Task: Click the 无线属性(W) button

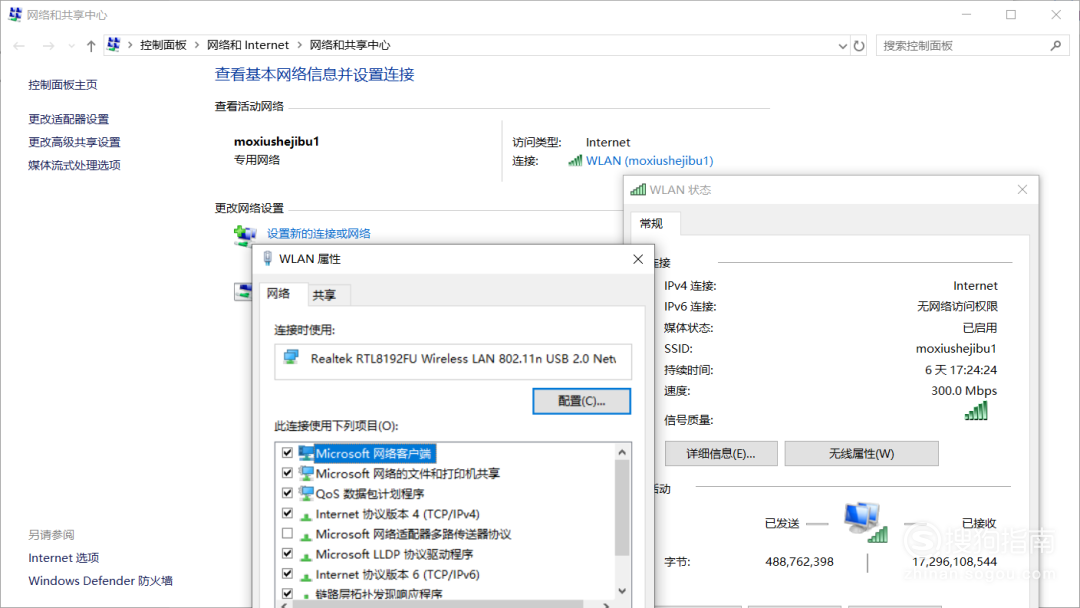Action: (x=862, y=453)
